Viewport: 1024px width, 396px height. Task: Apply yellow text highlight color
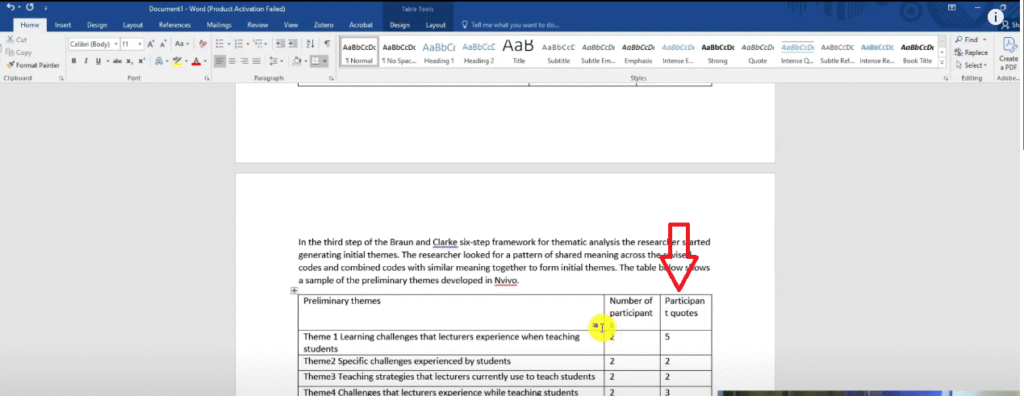tap(177, 61)
